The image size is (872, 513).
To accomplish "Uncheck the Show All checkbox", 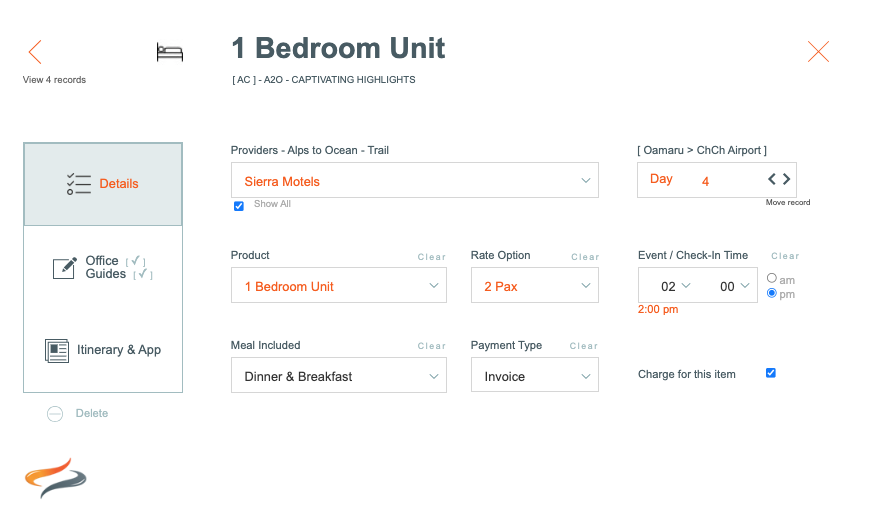I will pos(239,206).
